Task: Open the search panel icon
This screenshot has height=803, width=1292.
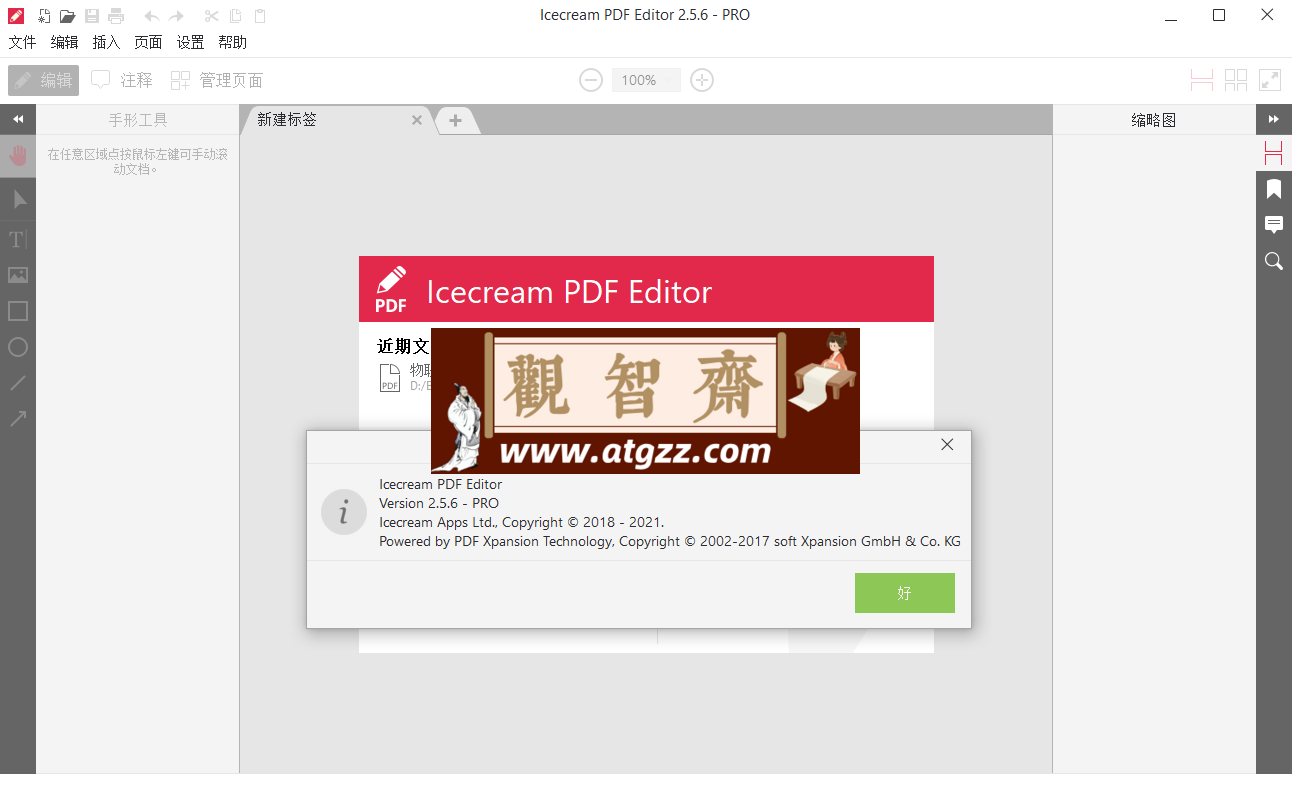Action: point(1274,261)
